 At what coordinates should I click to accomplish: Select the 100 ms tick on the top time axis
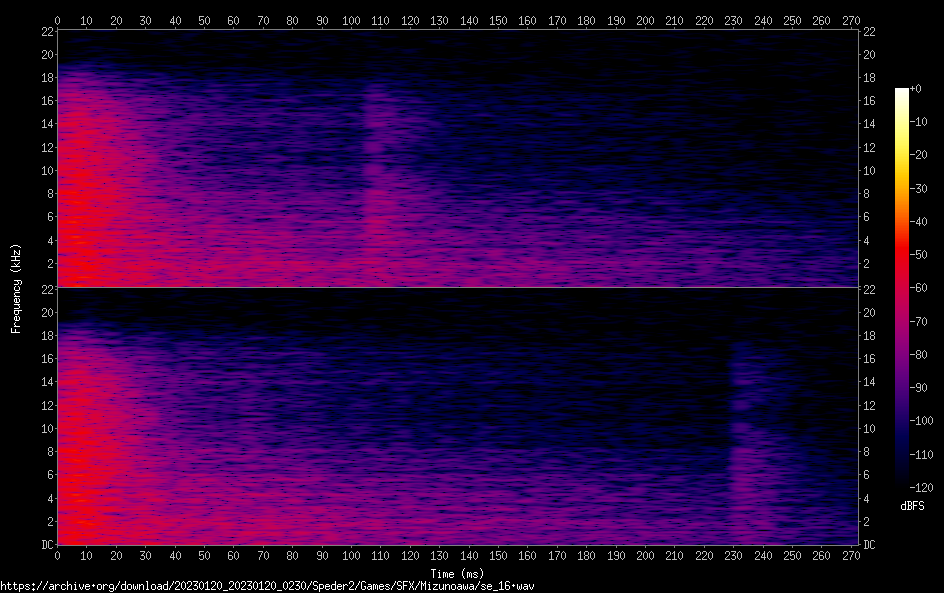(352, 19)
